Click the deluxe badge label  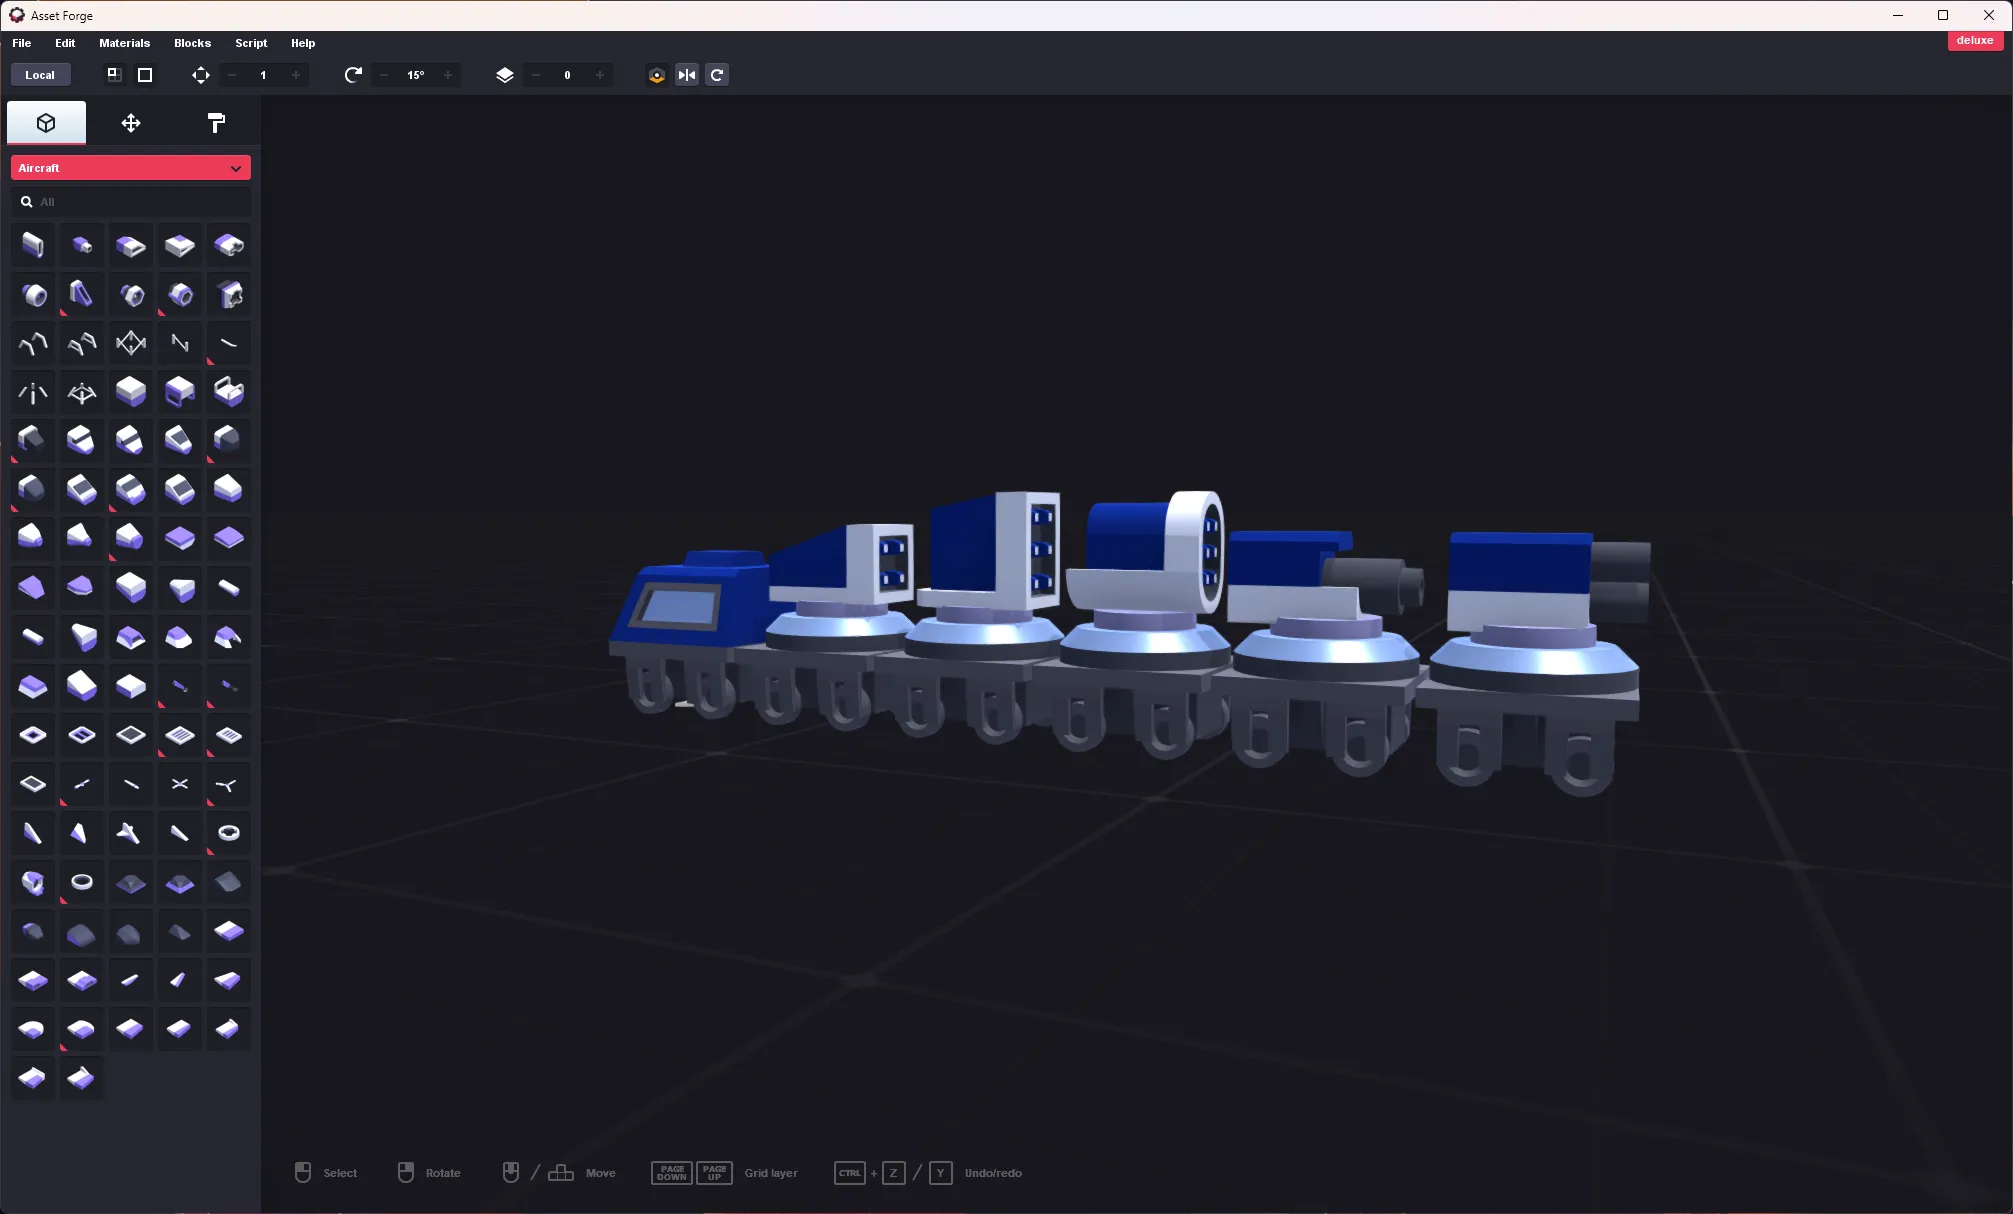coord(1974,40)
